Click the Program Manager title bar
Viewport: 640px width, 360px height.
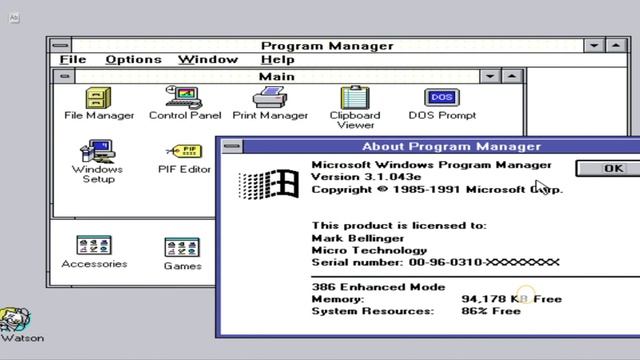click(x=327, y=45)
